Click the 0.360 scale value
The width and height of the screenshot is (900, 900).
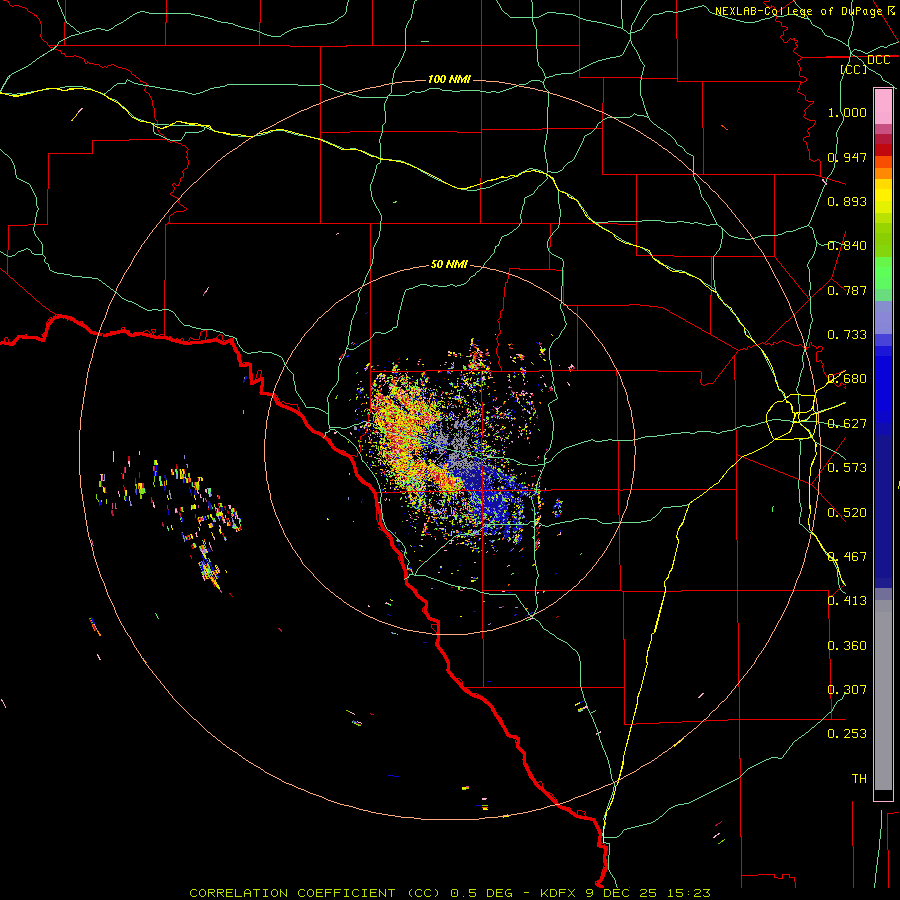[x=847, y=646]
